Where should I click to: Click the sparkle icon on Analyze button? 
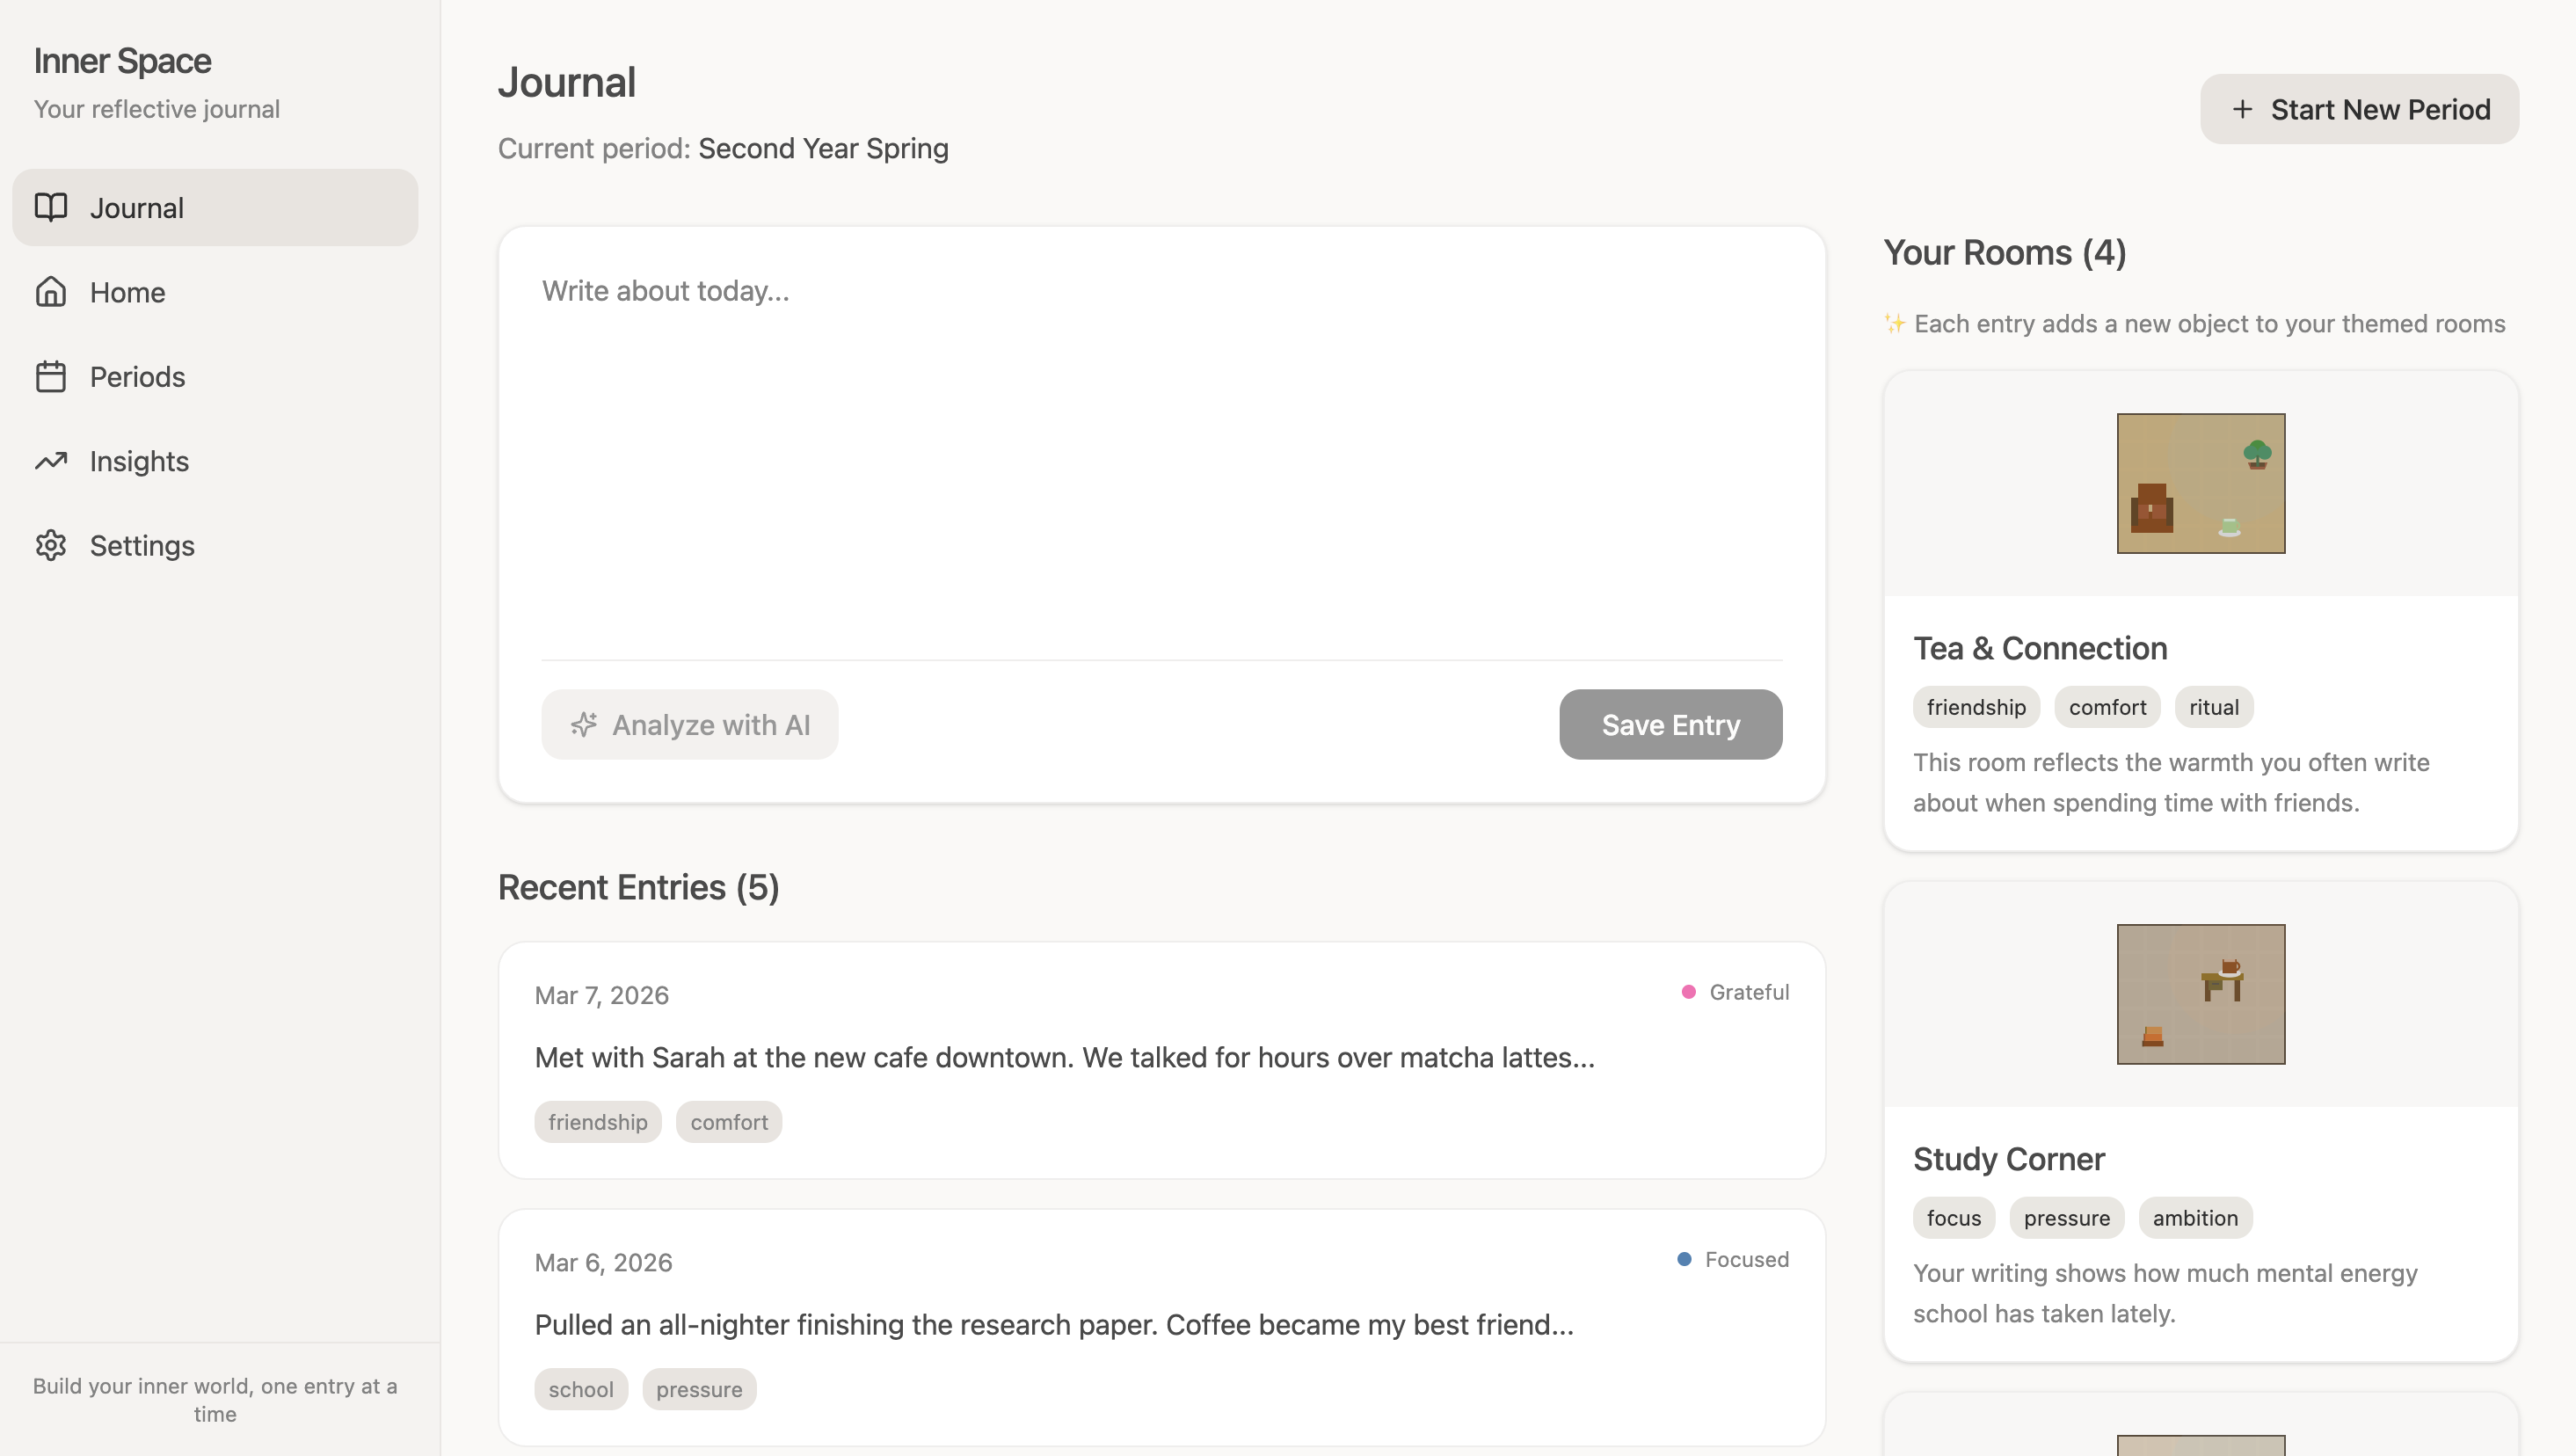coord(584,724)
